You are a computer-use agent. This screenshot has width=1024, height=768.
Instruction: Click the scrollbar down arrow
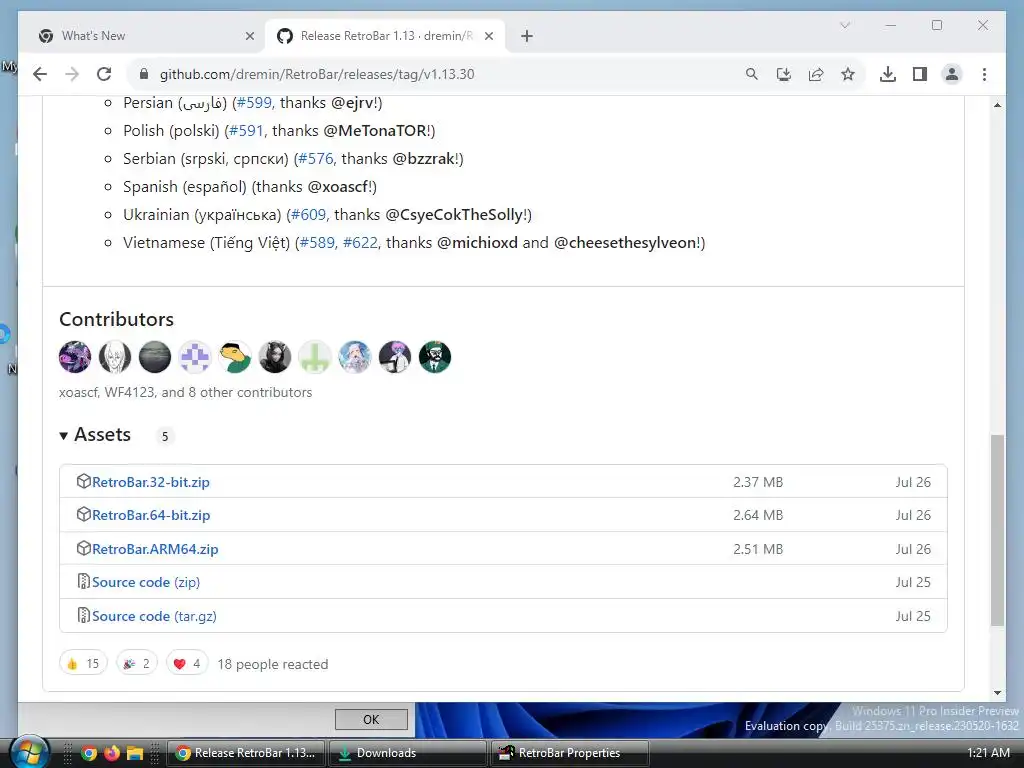[997, 693]
